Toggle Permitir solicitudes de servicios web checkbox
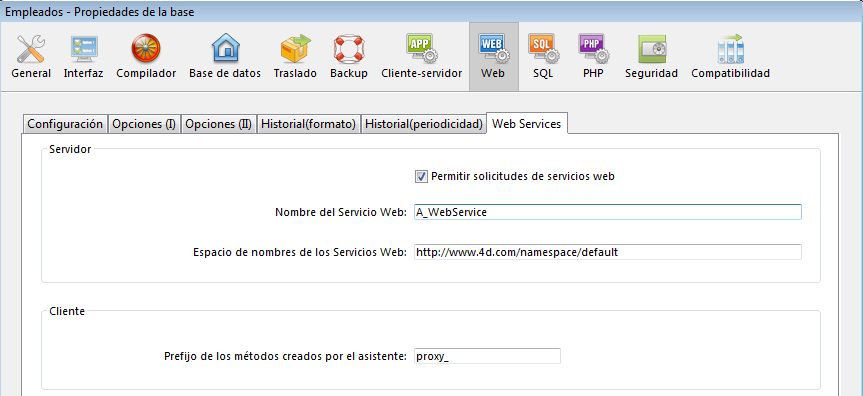Screen dimensions: 863x396 click(x=421, y=176)
